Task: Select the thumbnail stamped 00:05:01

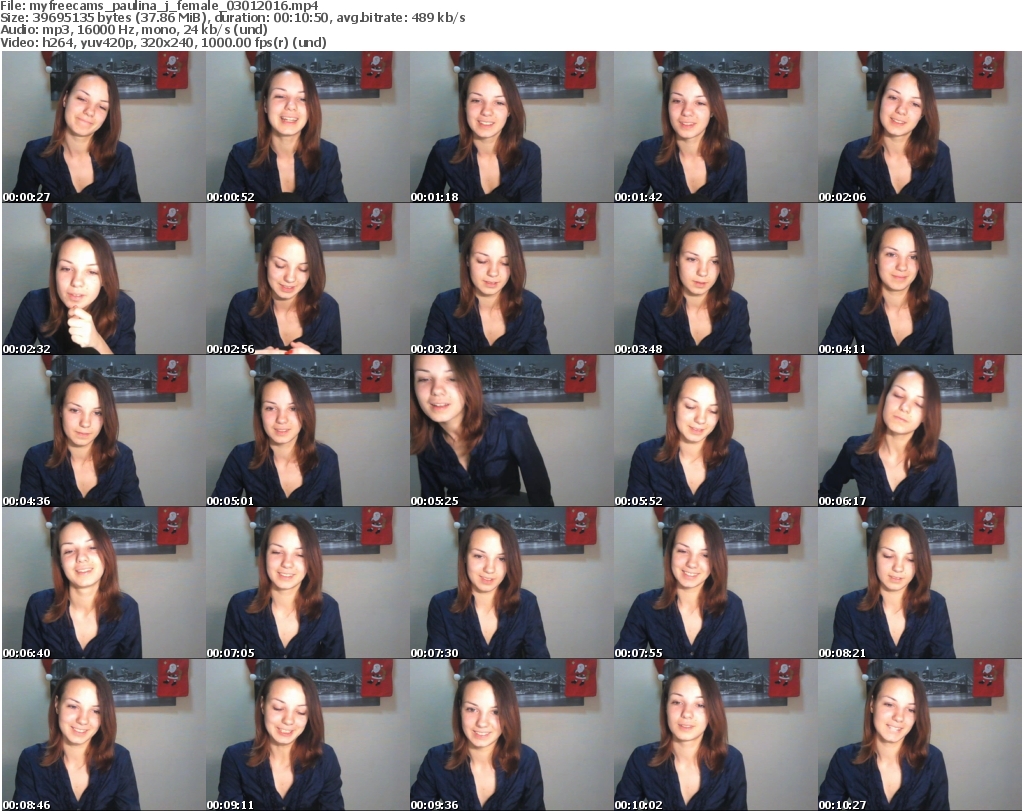Action: [x=308, y=431]
